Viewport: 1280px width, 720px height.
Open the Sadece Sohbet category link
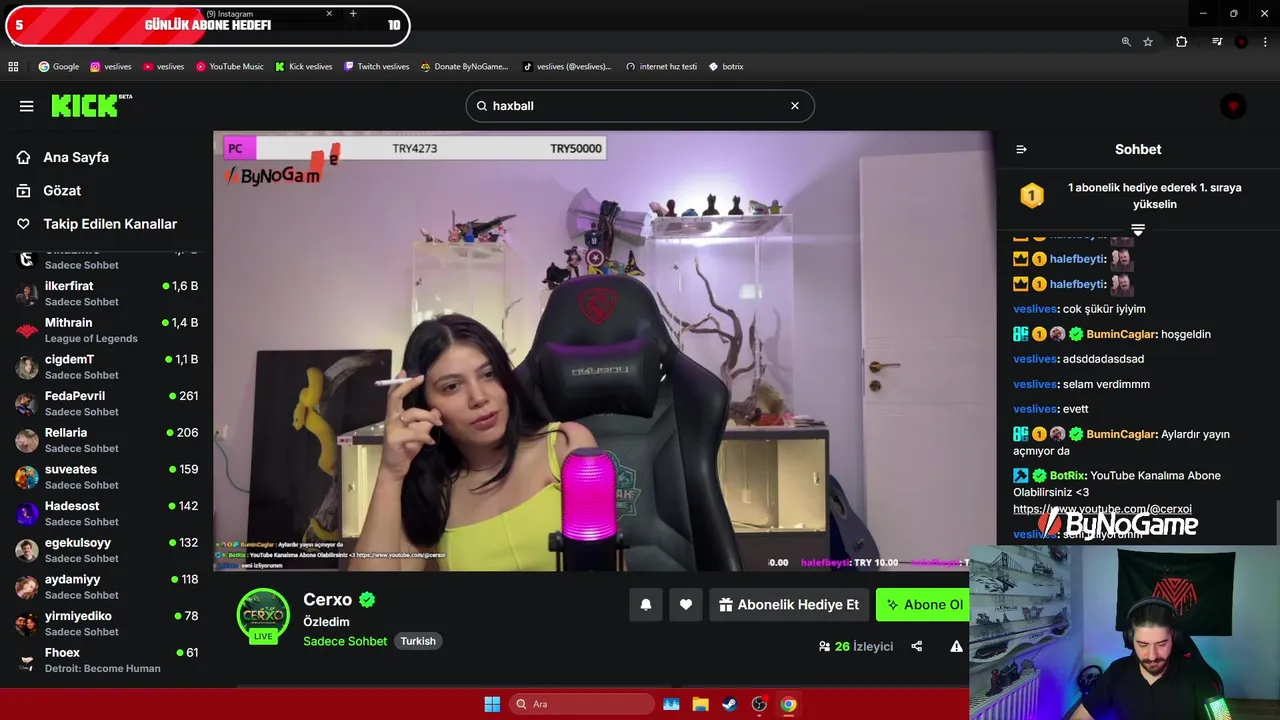pyautogui.click(x=345, y=641)
